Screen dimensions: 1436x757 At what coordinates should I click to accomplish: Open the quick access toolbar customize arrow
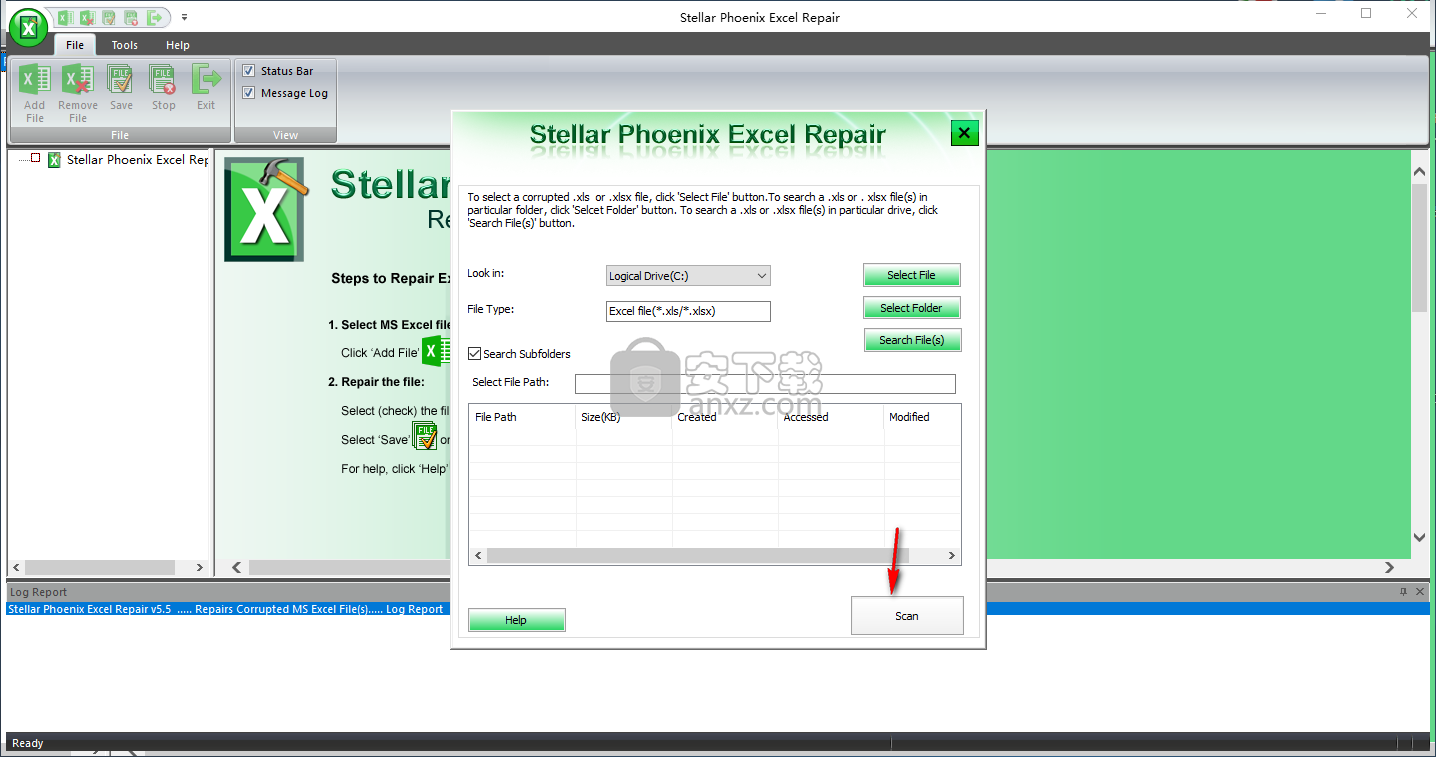point(185,17)
